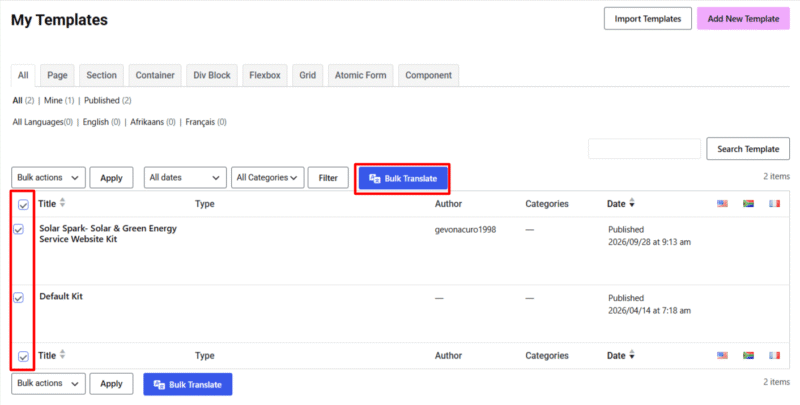Click the author gevonacuro1998
Screen dimensions: 800x405
tap(465, 230)
